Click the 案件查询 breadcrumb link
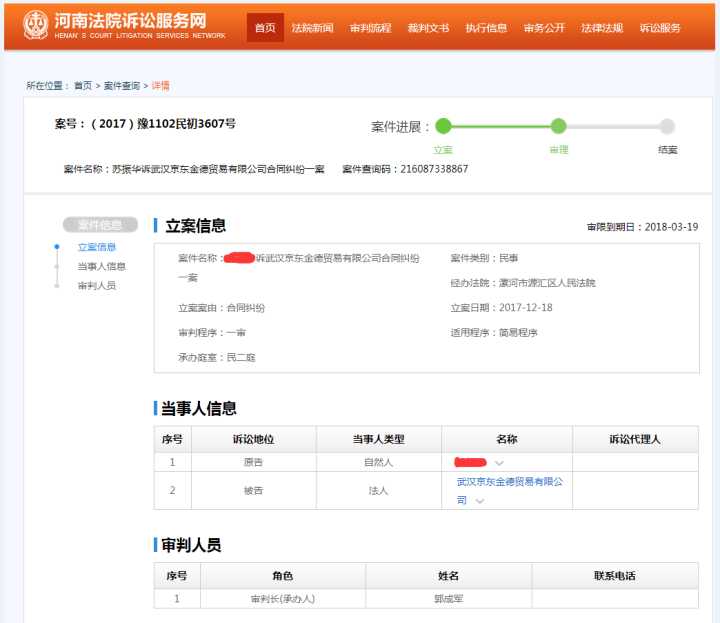Screen dimensions: 720x623 tap(123, 86)
